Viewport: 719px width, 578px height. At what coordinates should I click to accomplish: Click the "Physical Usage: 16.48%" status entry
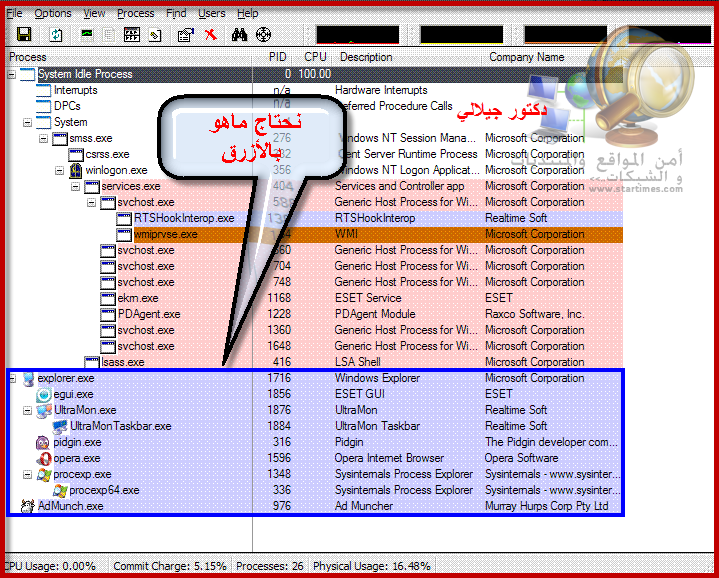(371, 567)
